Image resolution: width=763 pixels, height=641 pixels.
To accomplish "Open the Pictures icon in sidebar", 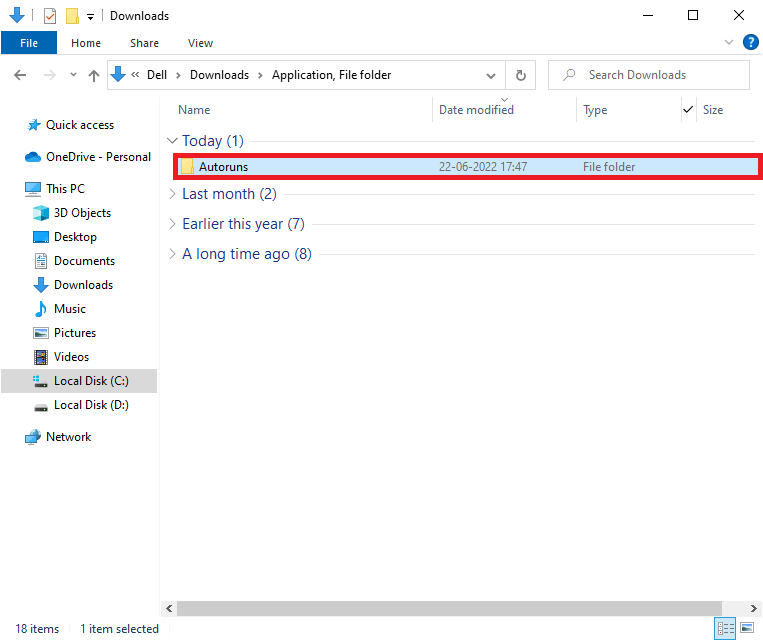I will coord(41,333).
